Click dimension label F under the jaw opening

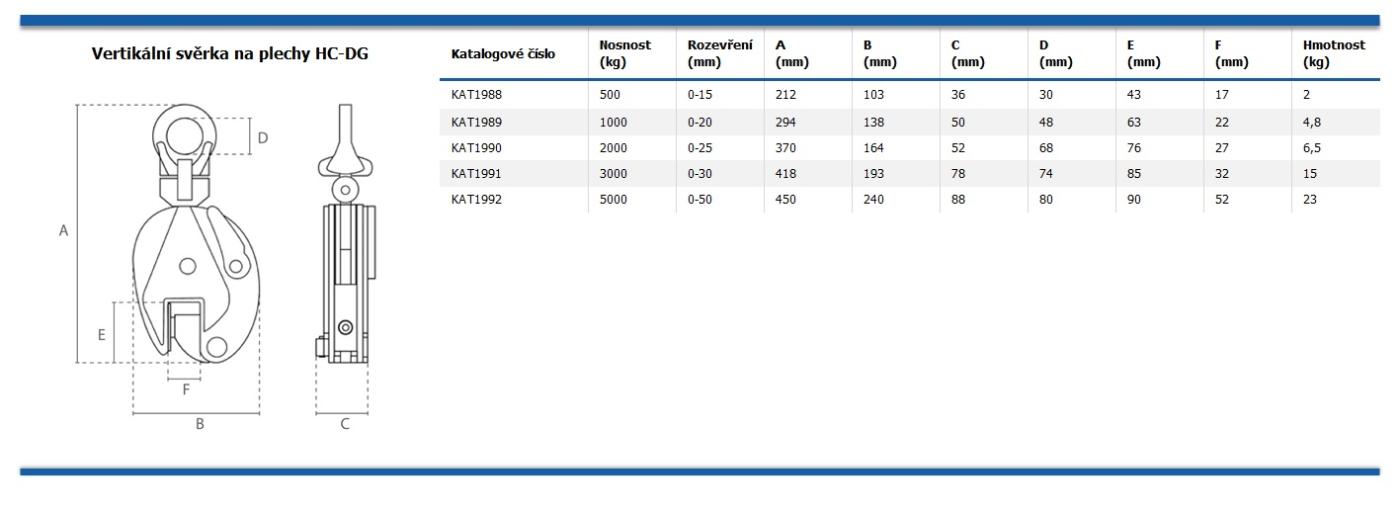pos(185,390)
